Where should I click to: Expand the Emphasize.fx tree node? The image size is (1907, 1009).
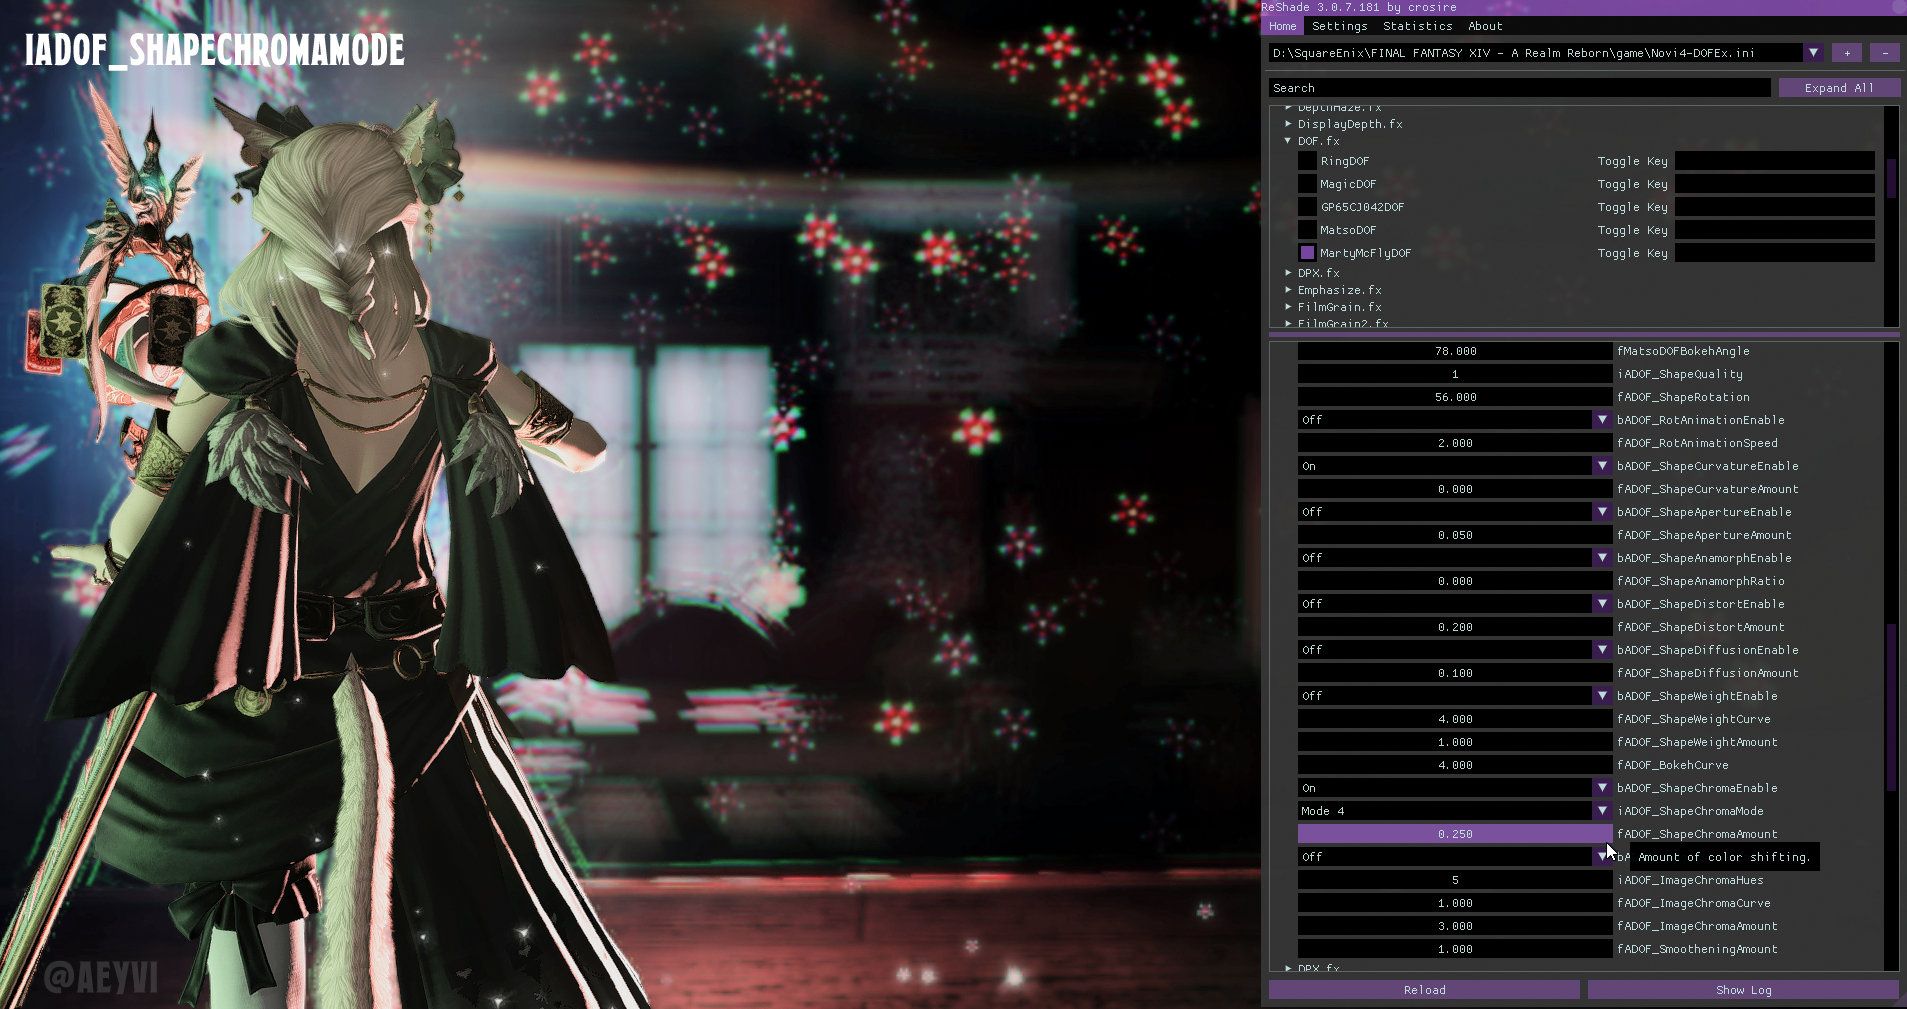pyautogui.click(x=1288, y=290)
